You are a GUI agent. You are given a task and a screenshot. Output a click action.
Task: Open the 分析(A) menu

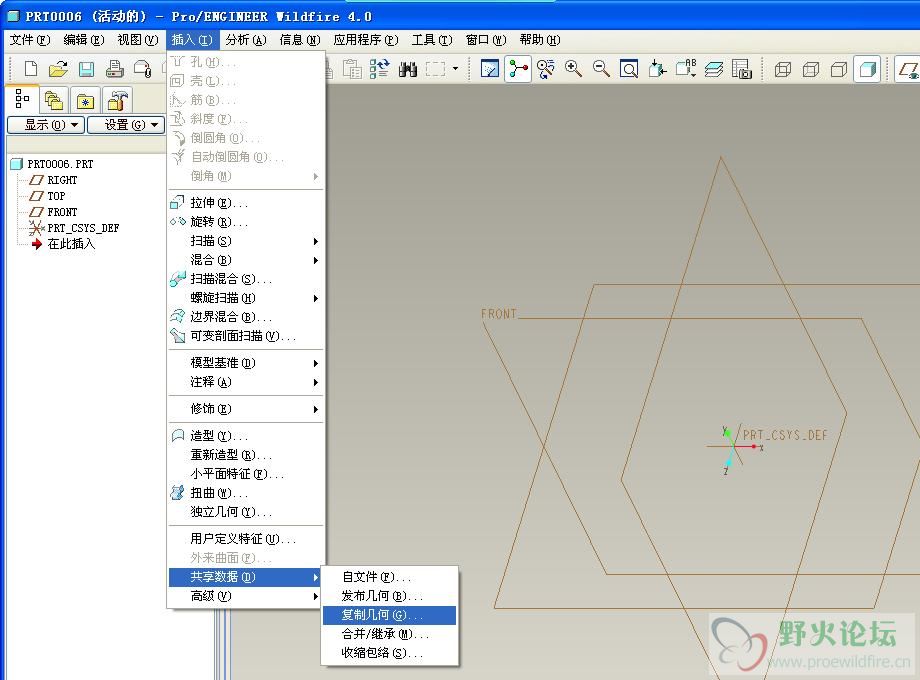[x=246, y=40]
